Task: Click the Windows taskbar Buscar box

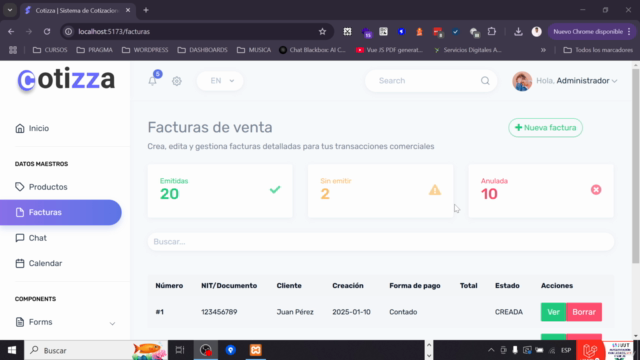Action: tap(96, 350)
